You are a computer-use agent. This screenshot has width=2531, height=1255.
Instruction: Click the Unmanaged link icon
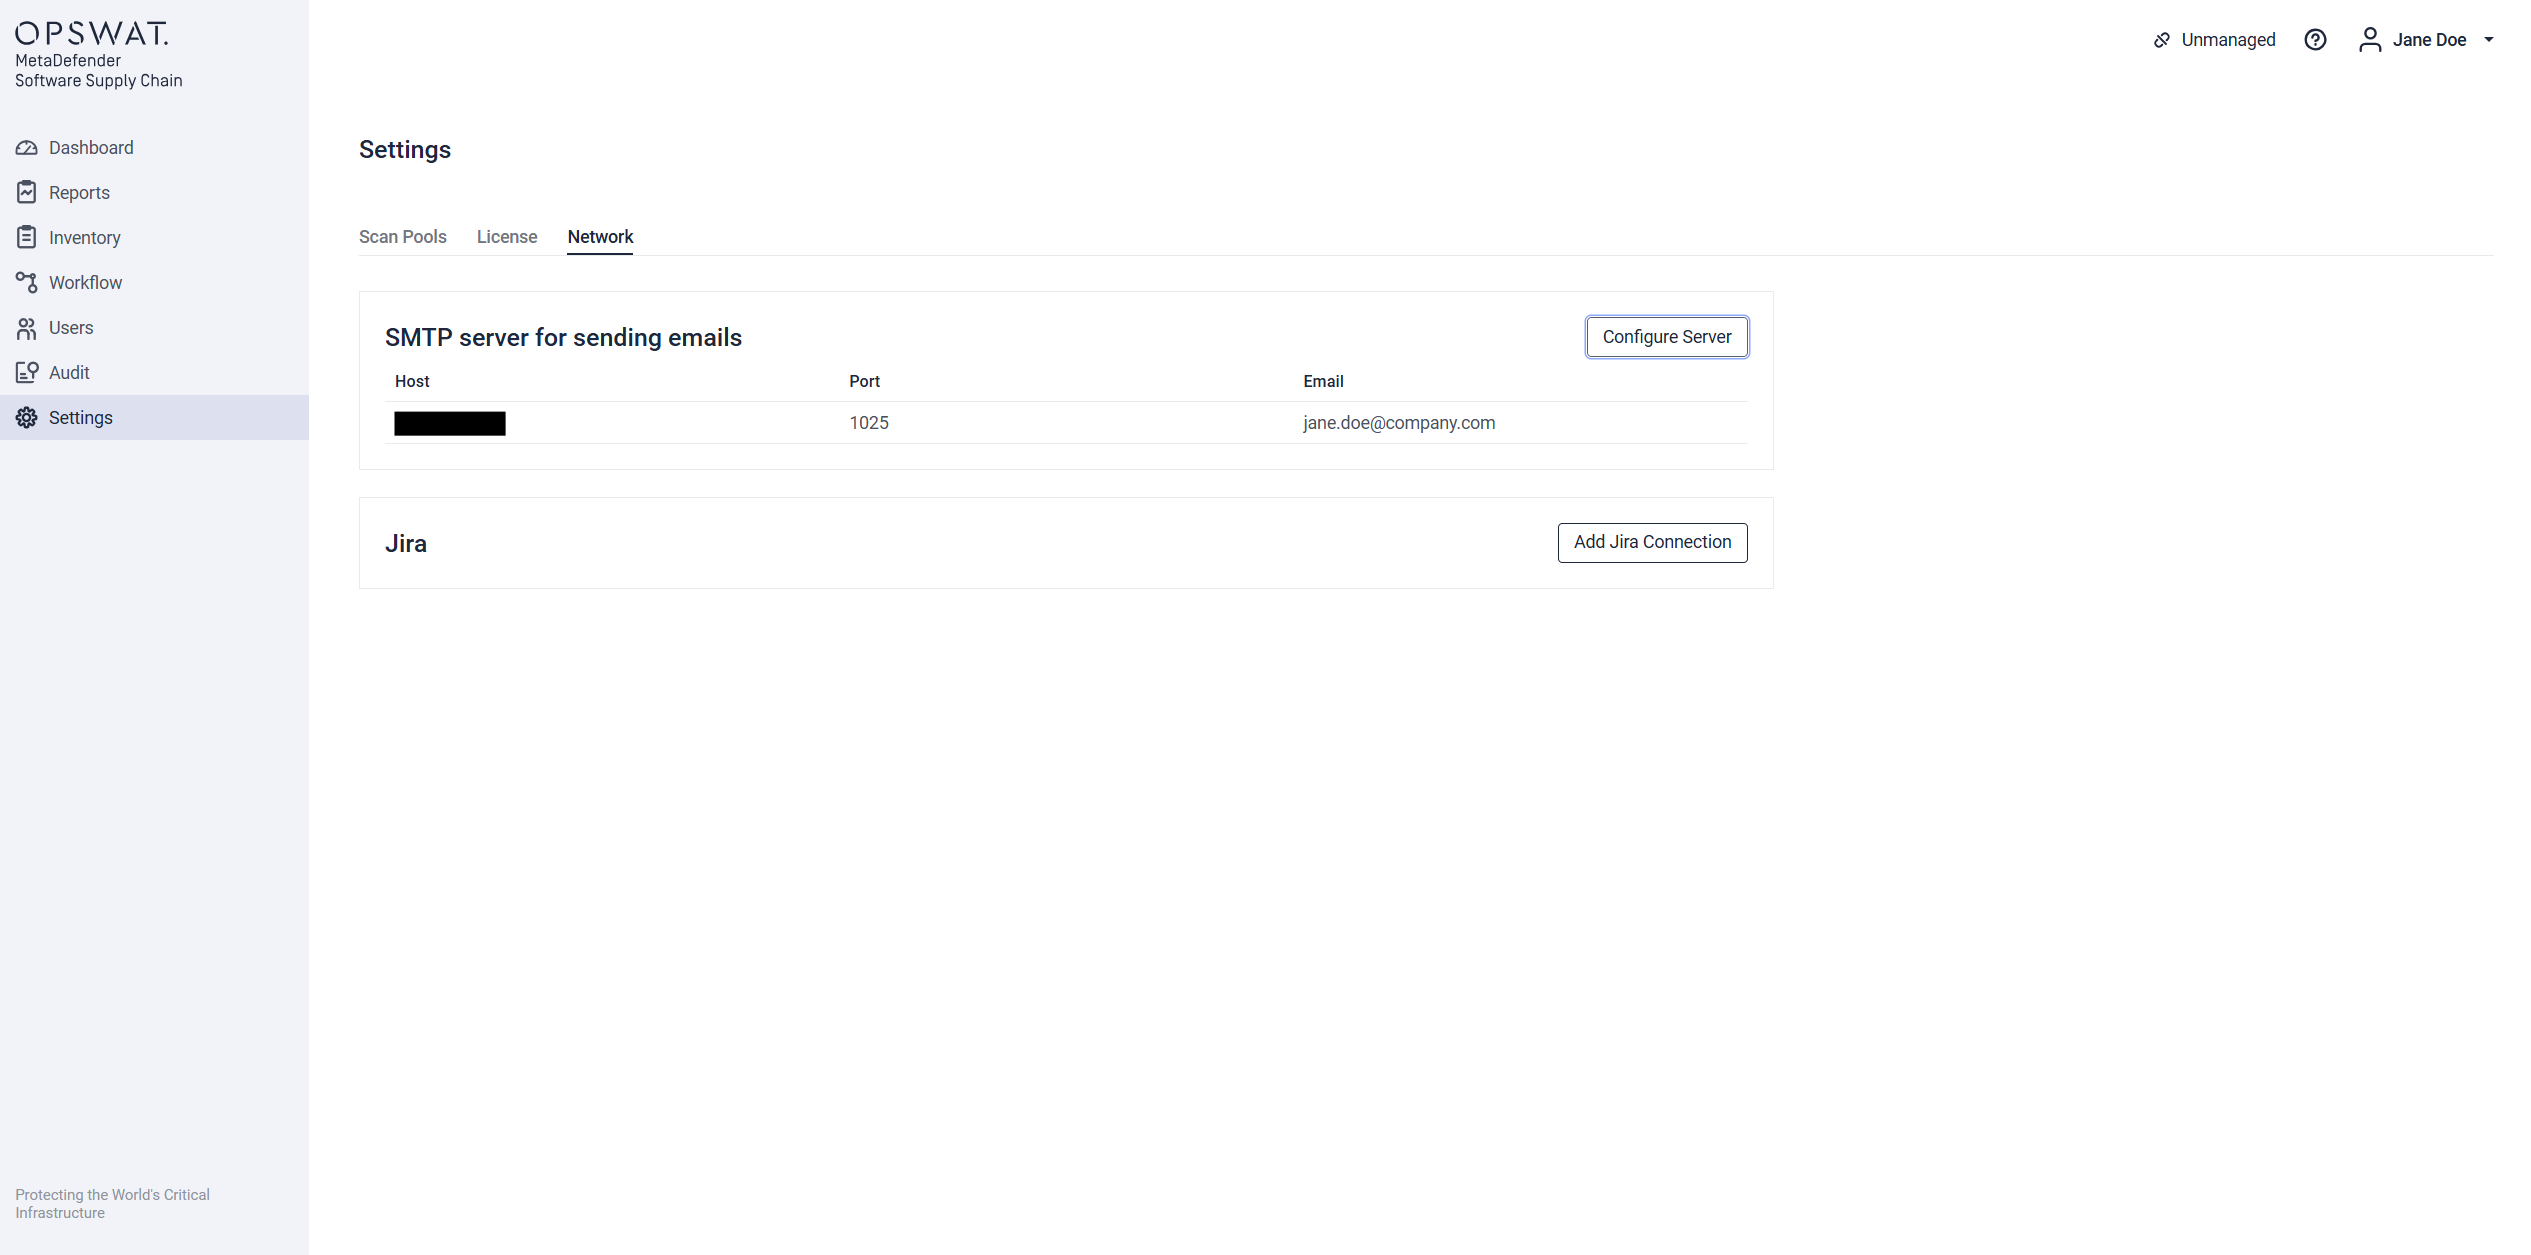coord(2162,40)
